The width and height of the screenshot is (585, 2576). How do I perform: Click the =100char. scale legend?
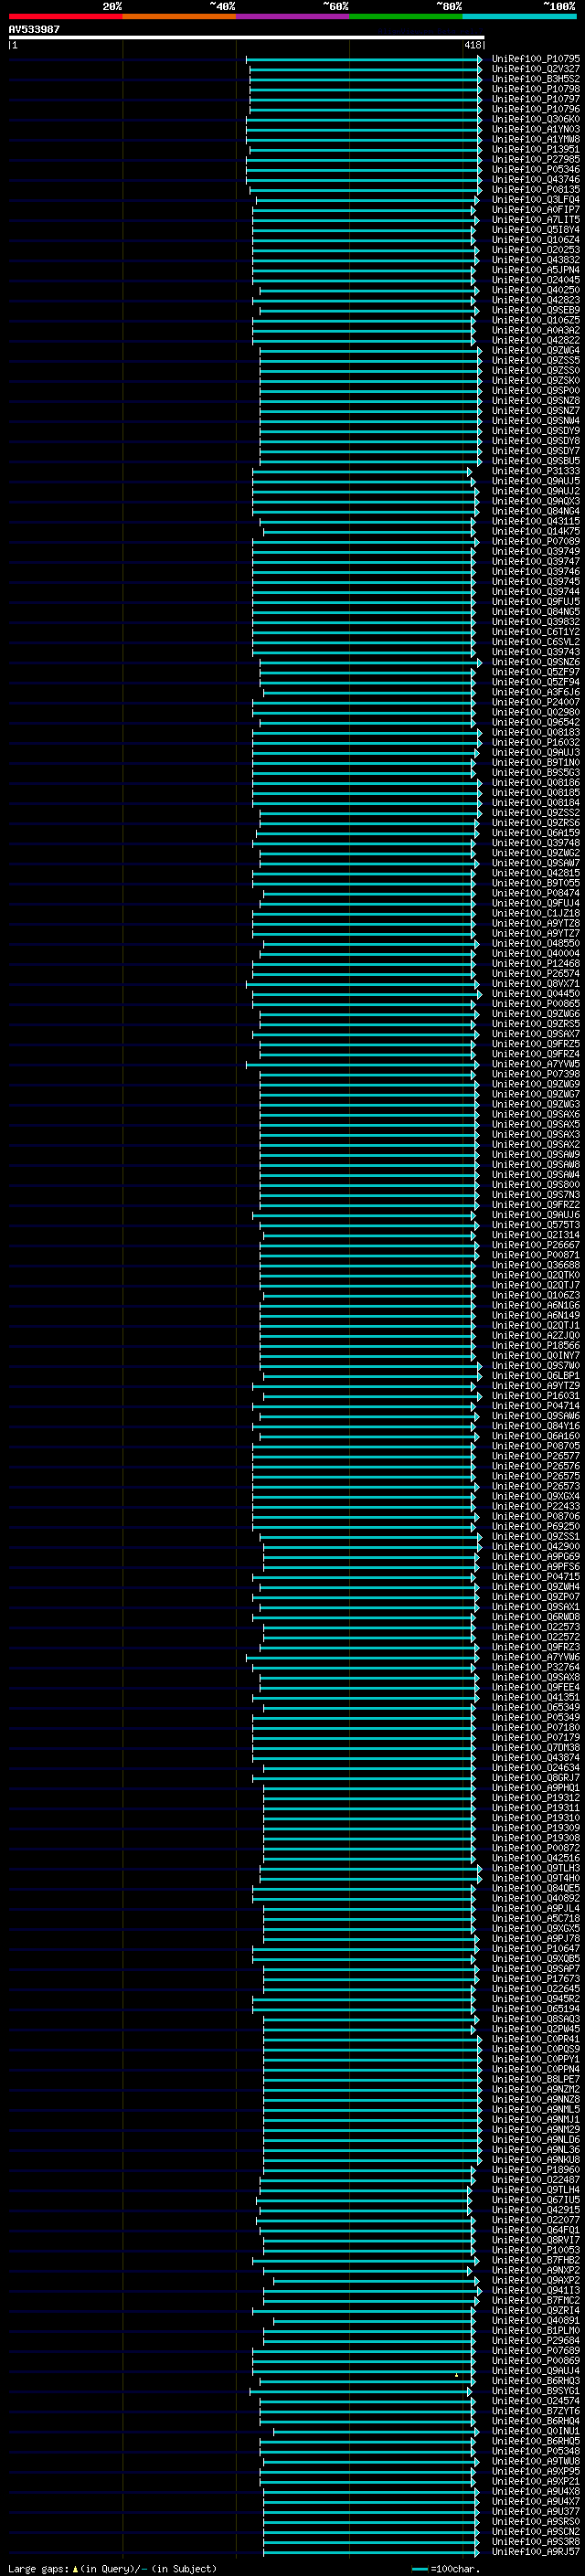[x=447, y=2569]
